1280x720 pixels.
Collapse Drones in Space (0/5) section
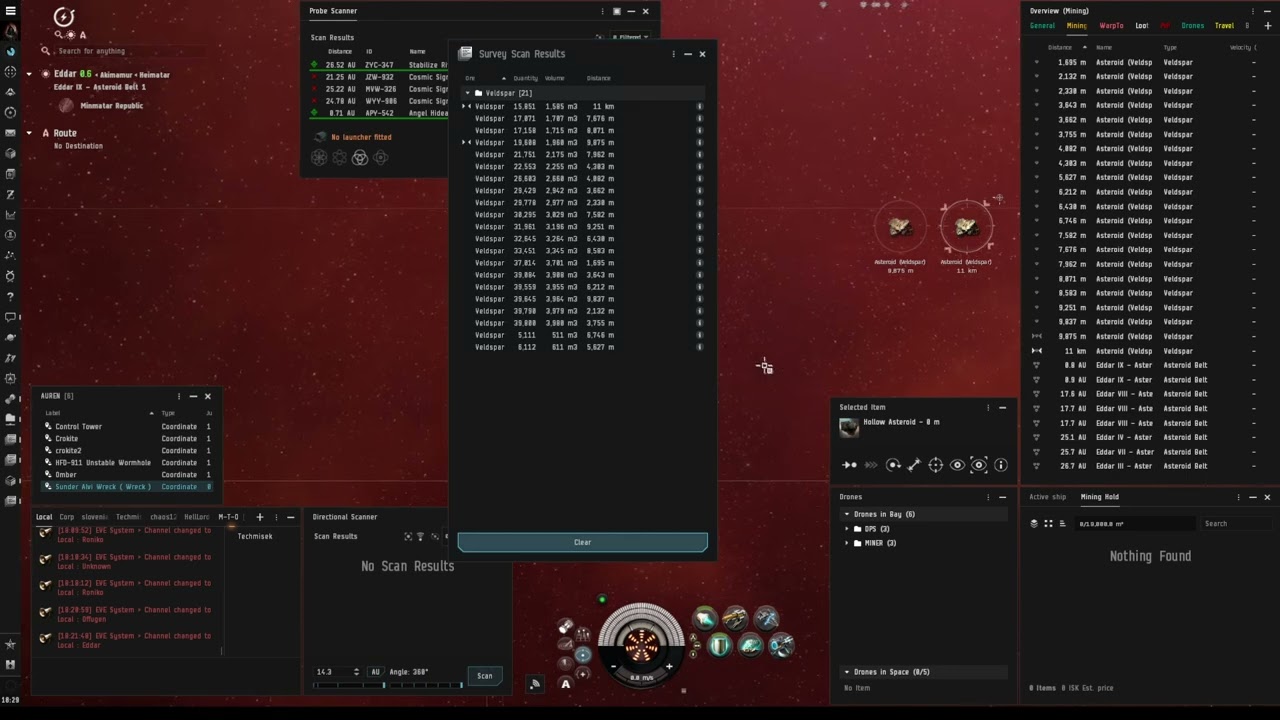(846, 672)
